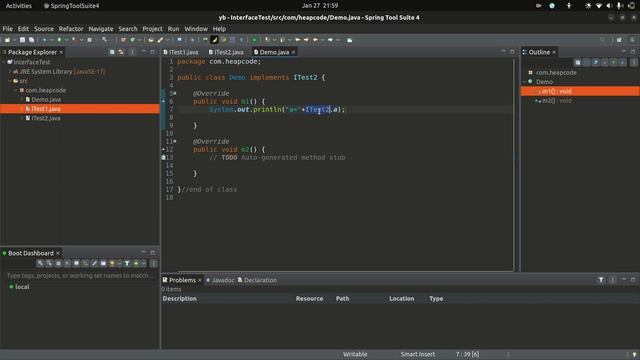
Task: Collapse the src folder node
Action: coord(10,81)
